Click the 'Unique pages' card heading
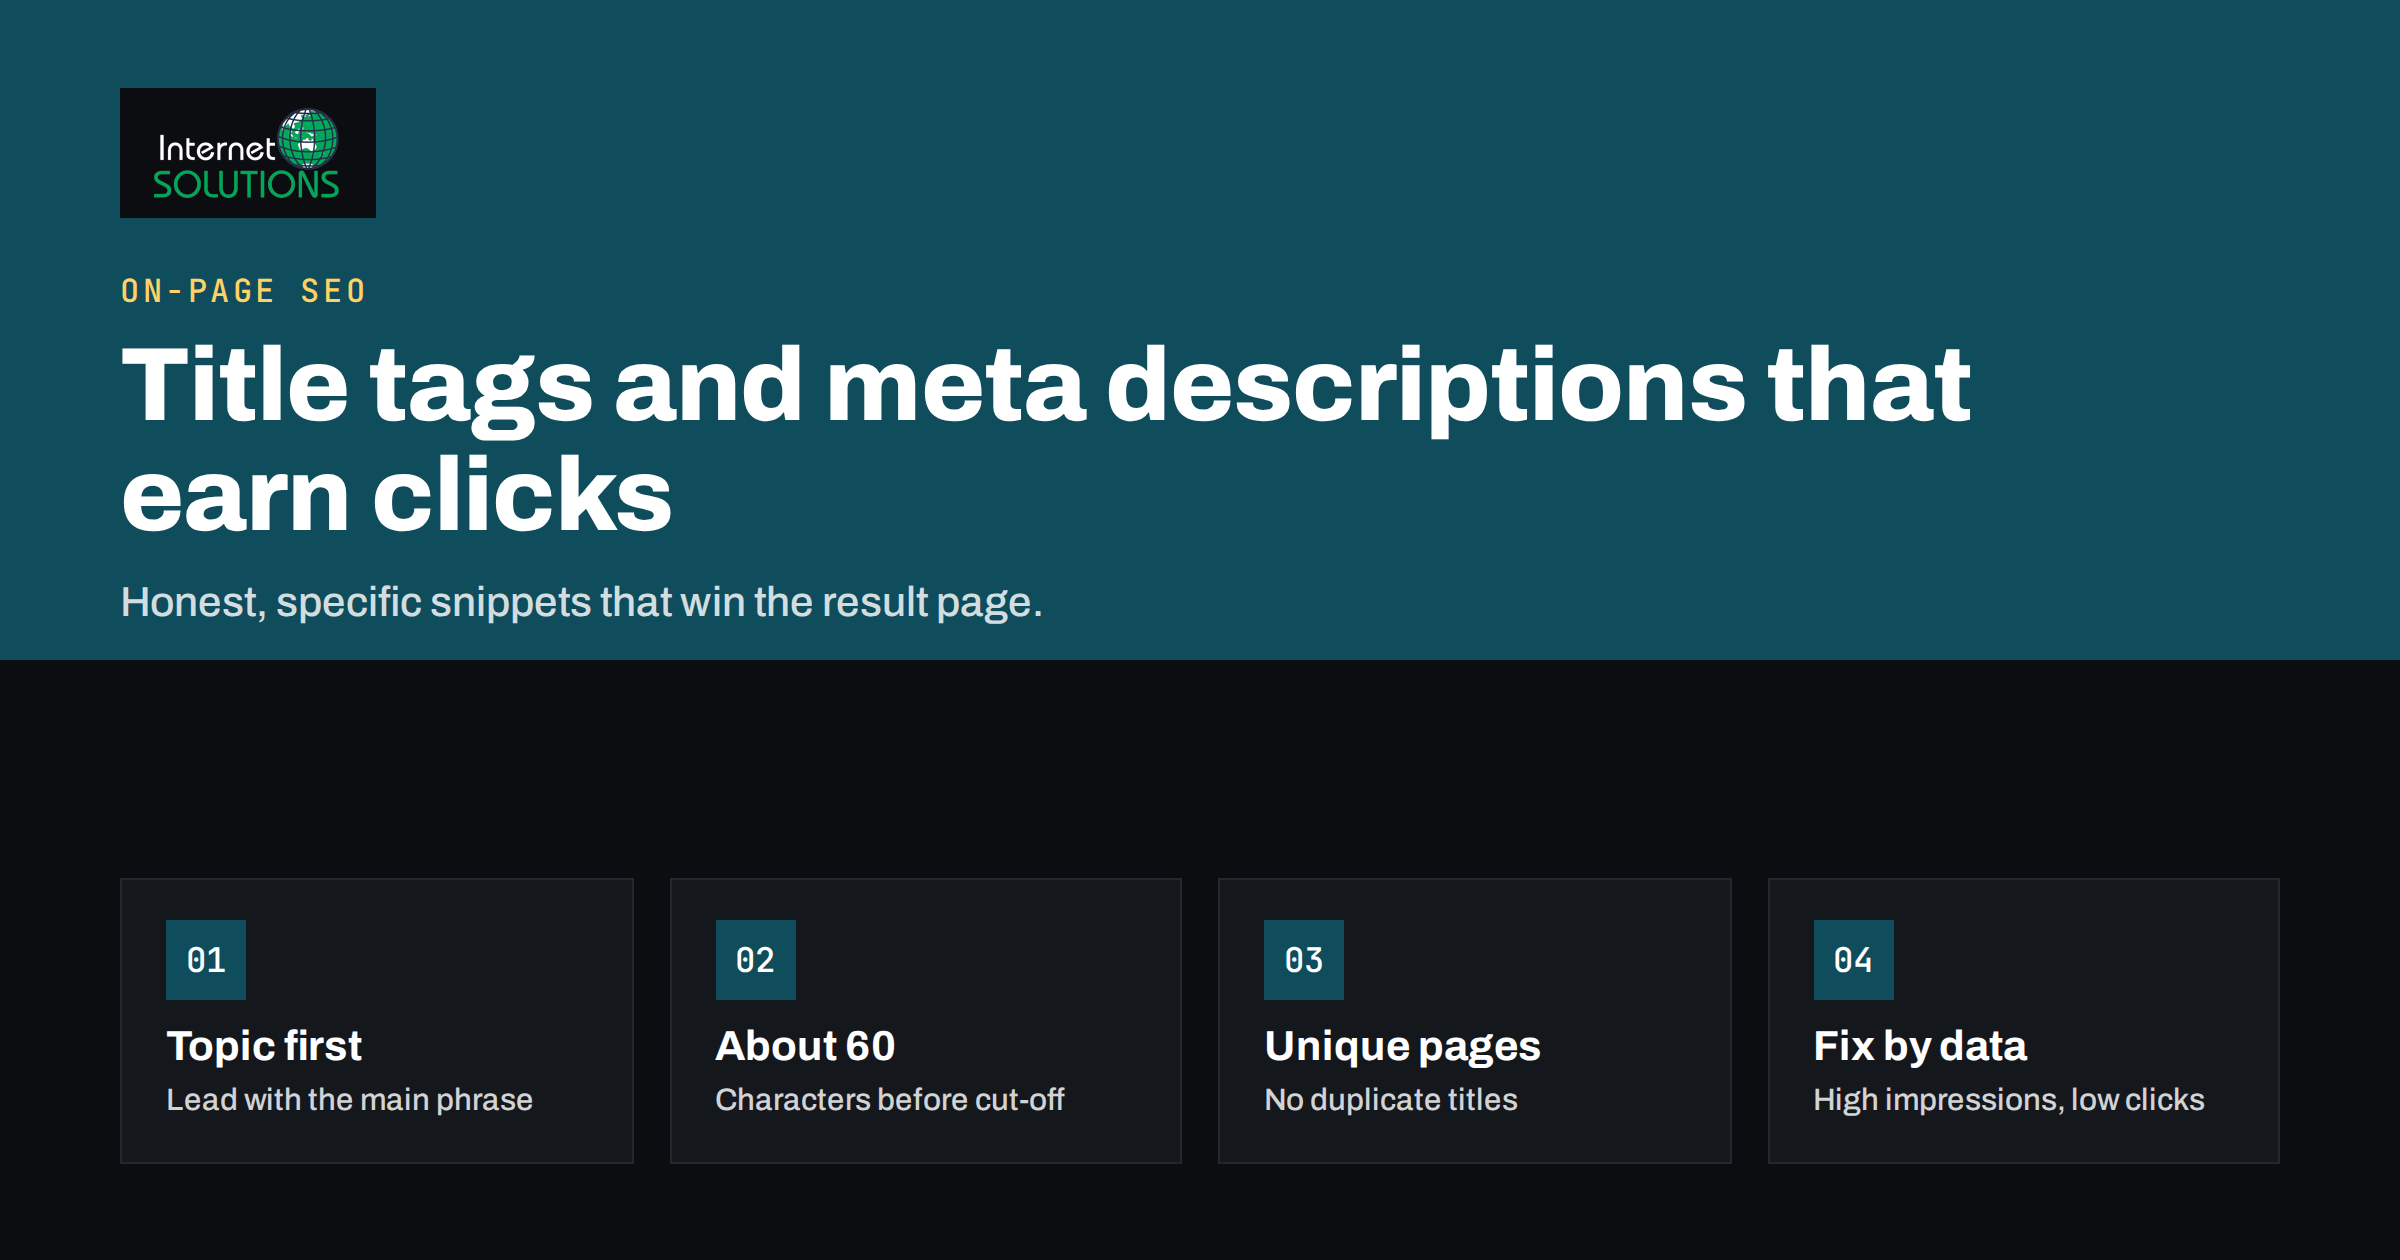Image resolution: width=2400 pixels, height=1260 pixels. coord(1402,1046)
